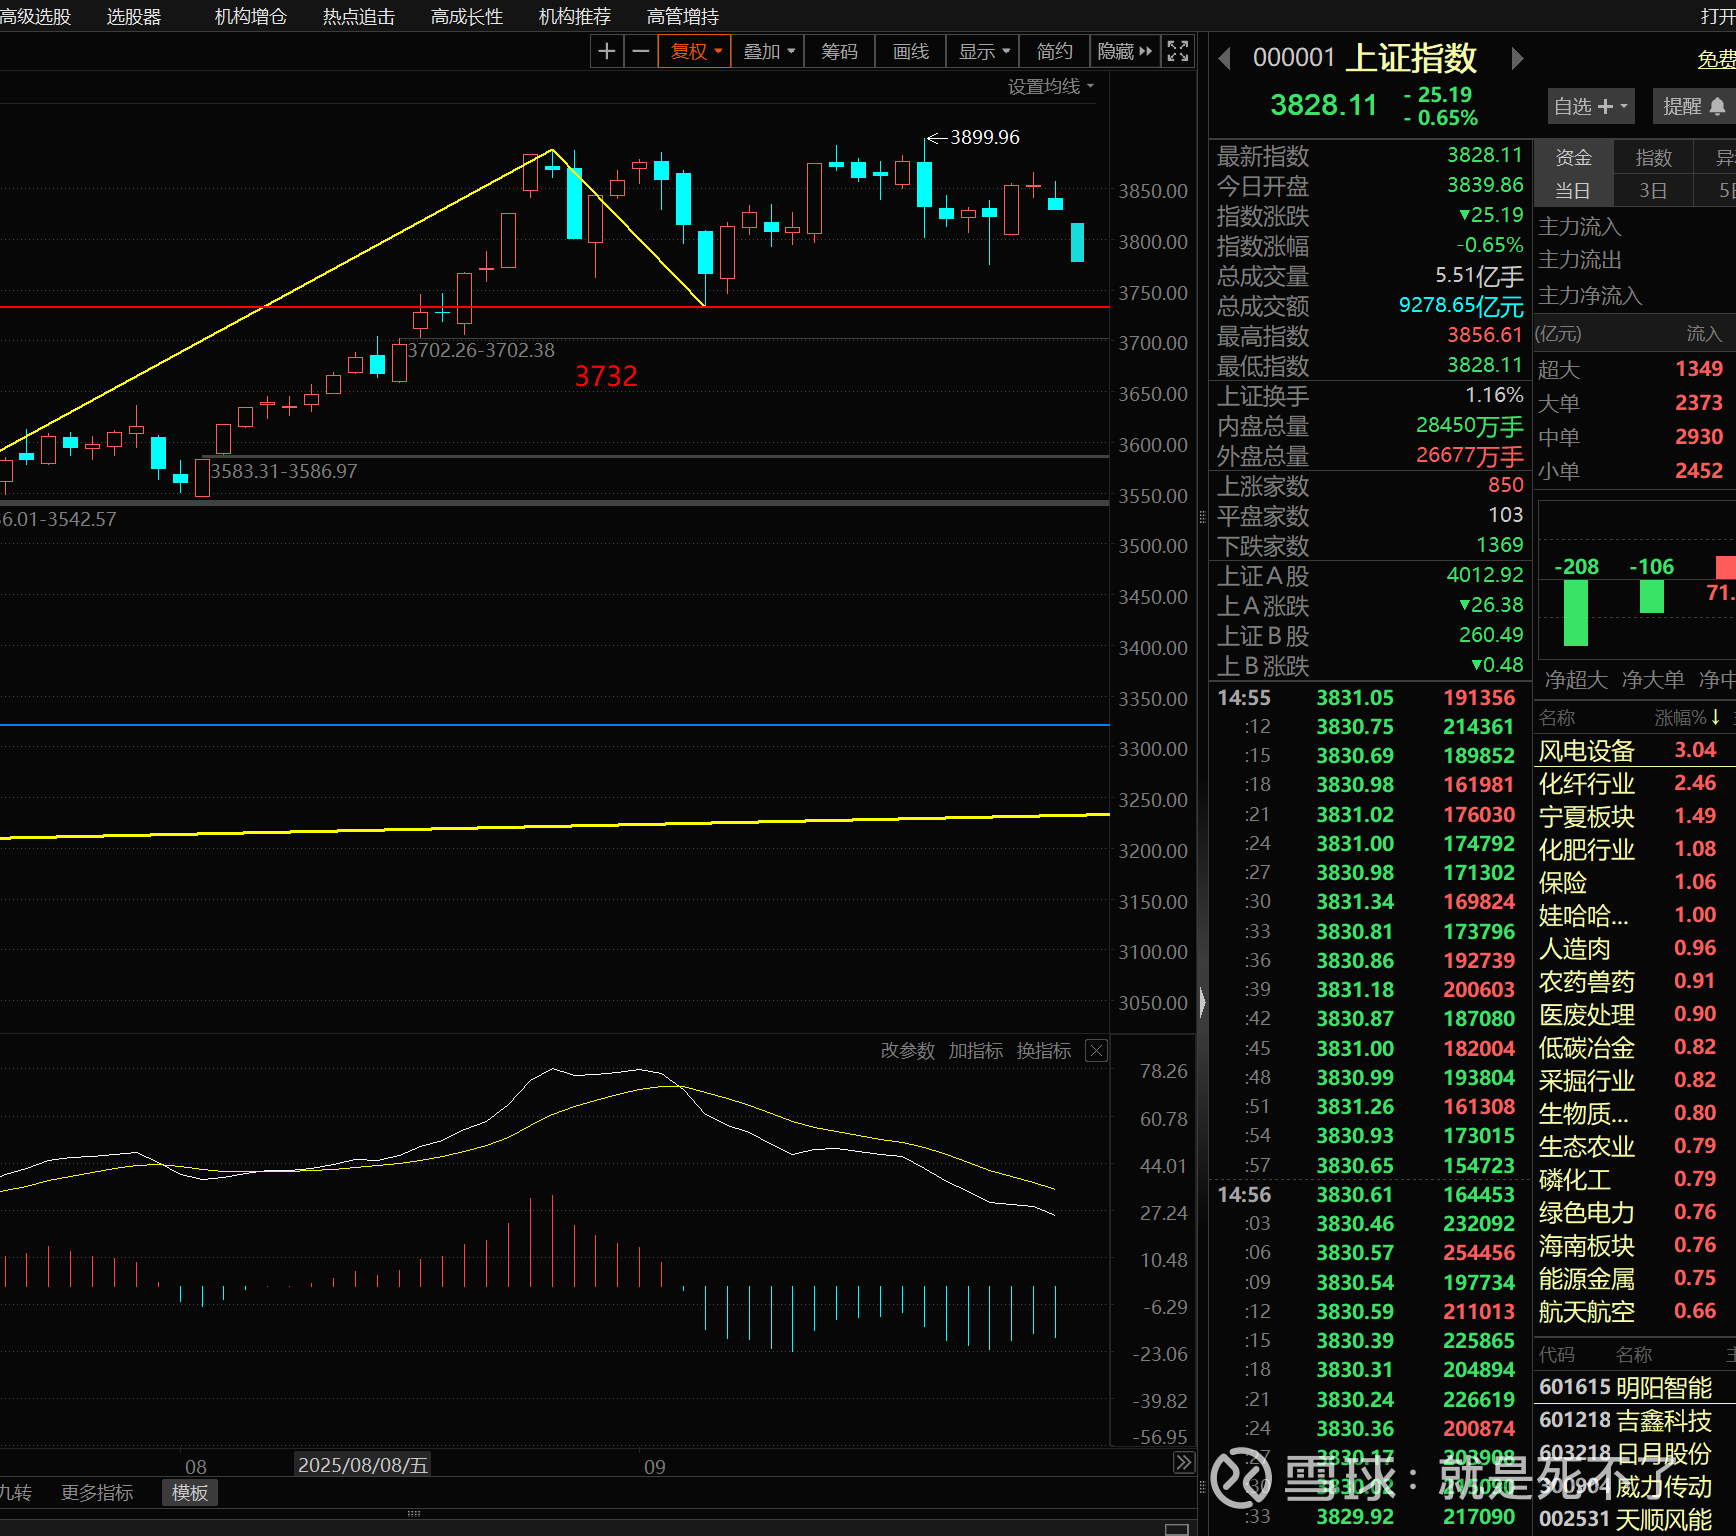
Task: Click 加指标 to add an indicator
Action: click(x=976, y=1050)
